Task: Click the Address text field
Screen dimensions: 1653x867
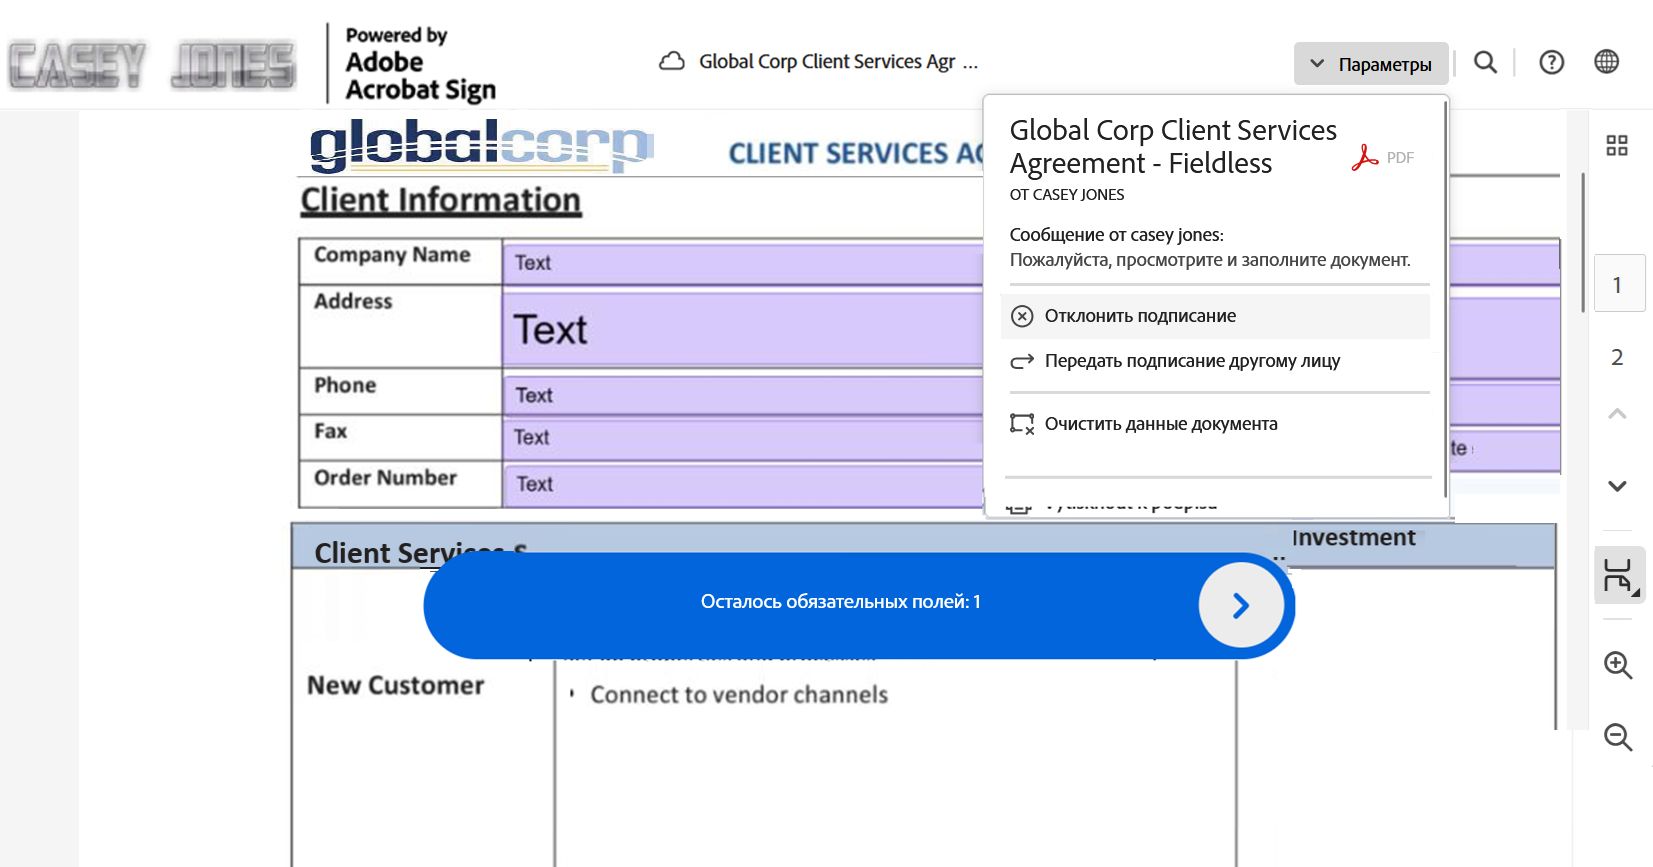Action: click(x=743, y=329)
